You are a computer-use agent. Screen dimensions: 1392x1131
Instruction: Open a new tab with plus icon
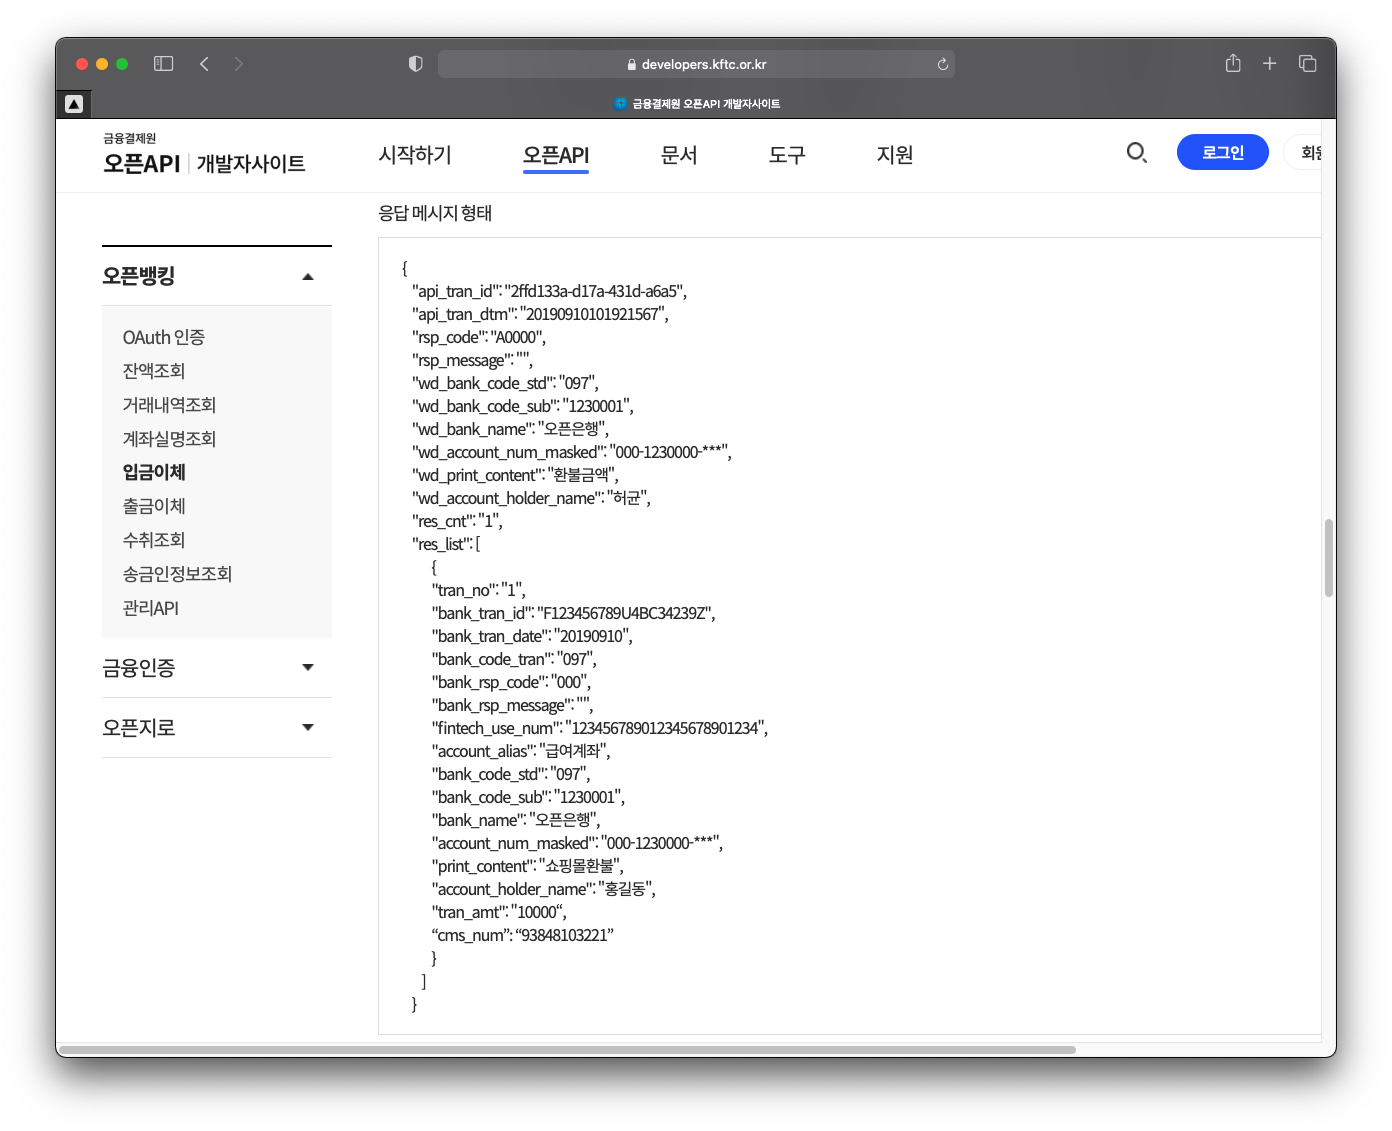pyautogui.click(x=1269, y=64)
